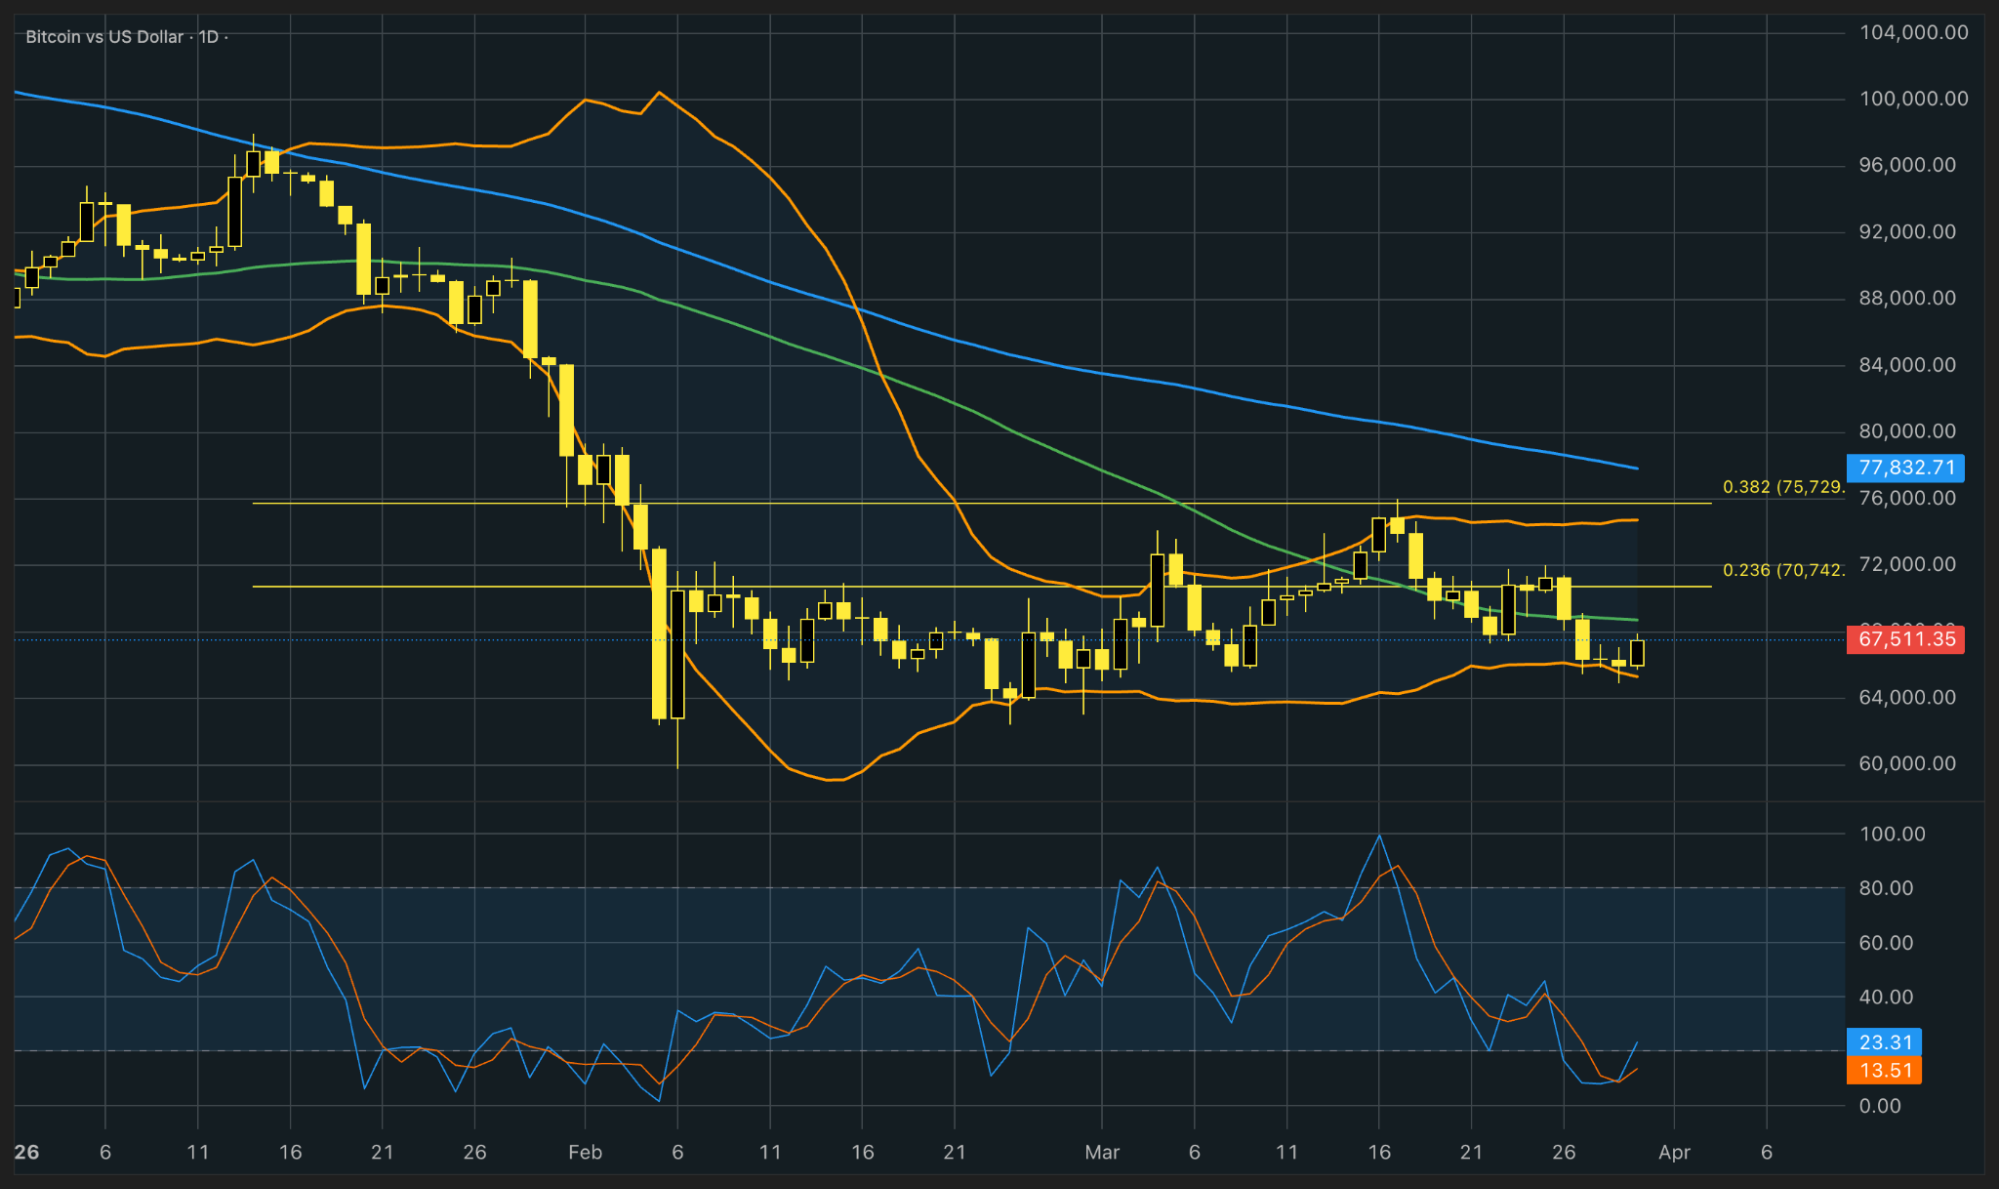This screenshot has height=1189, width=1999.
Task: Click the 100.00 label on oscillator scale
Action: coord(1891,833)
